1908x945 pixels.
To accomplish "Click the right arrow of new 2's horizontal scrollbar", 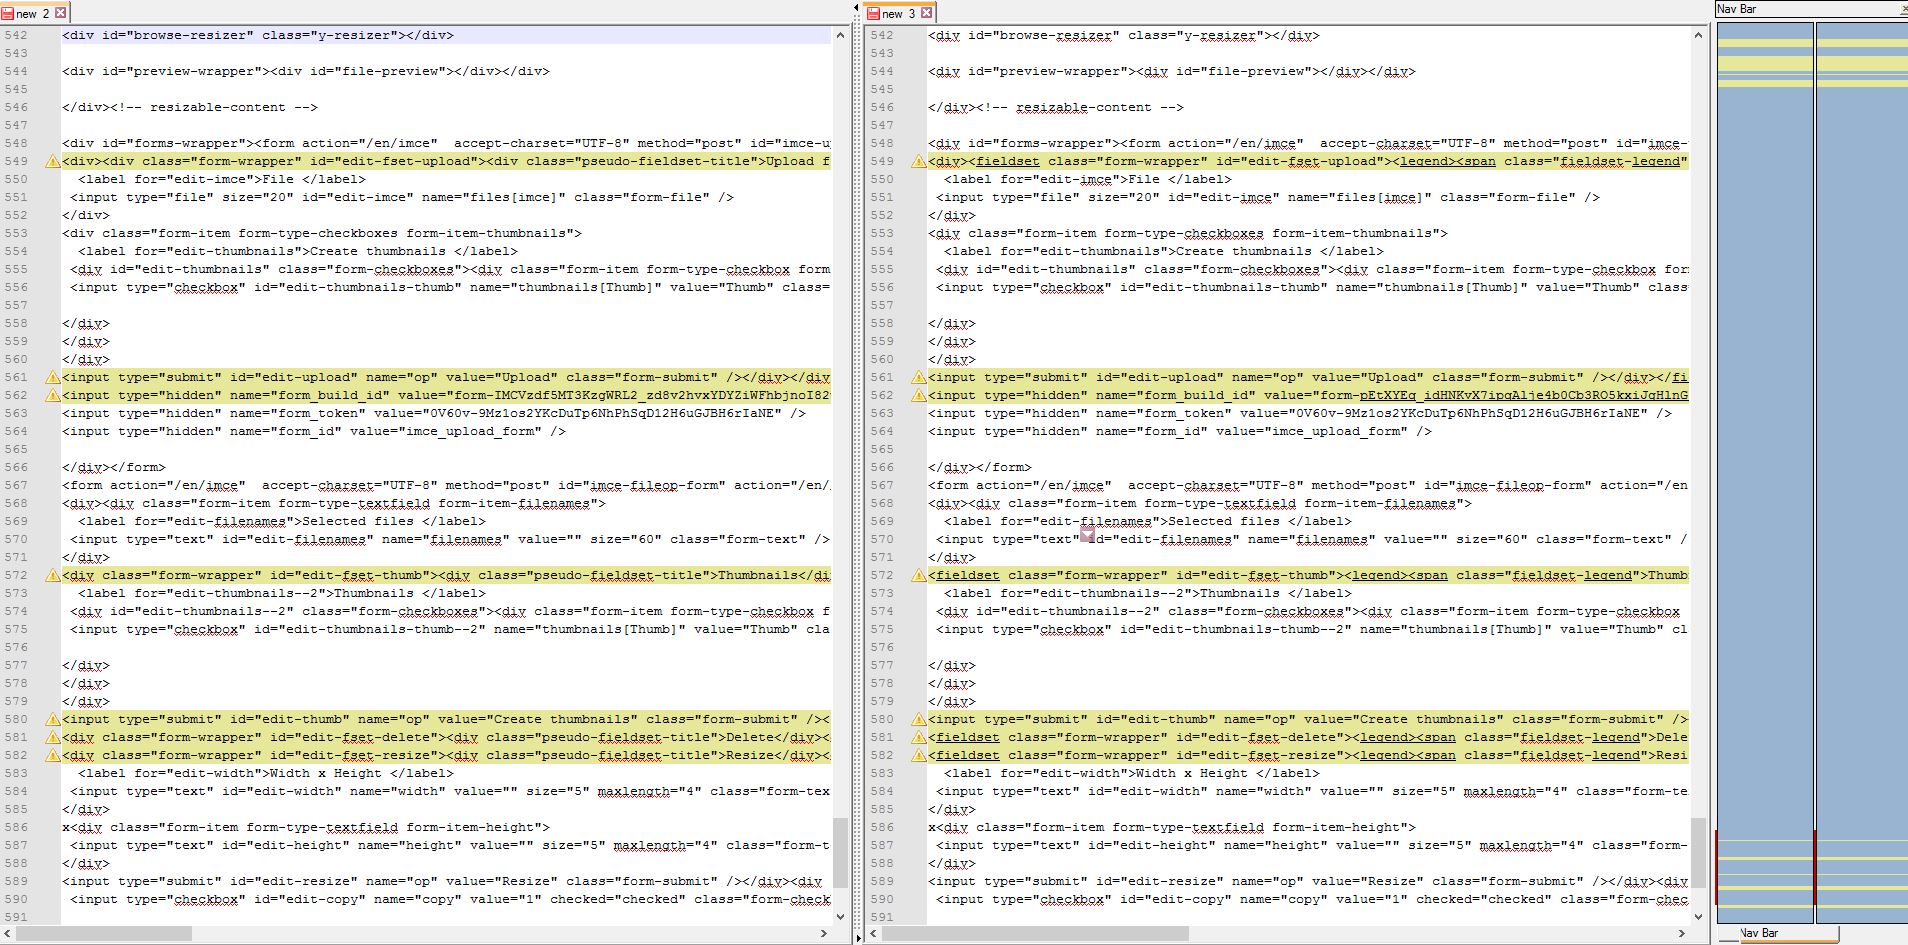I will [x=824, y=933].
